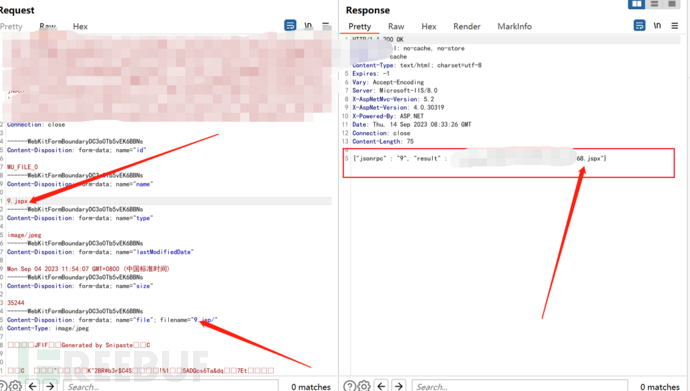Click the Response search input field
Viewport: 690px width, 391px height.
tap(520, 386)
